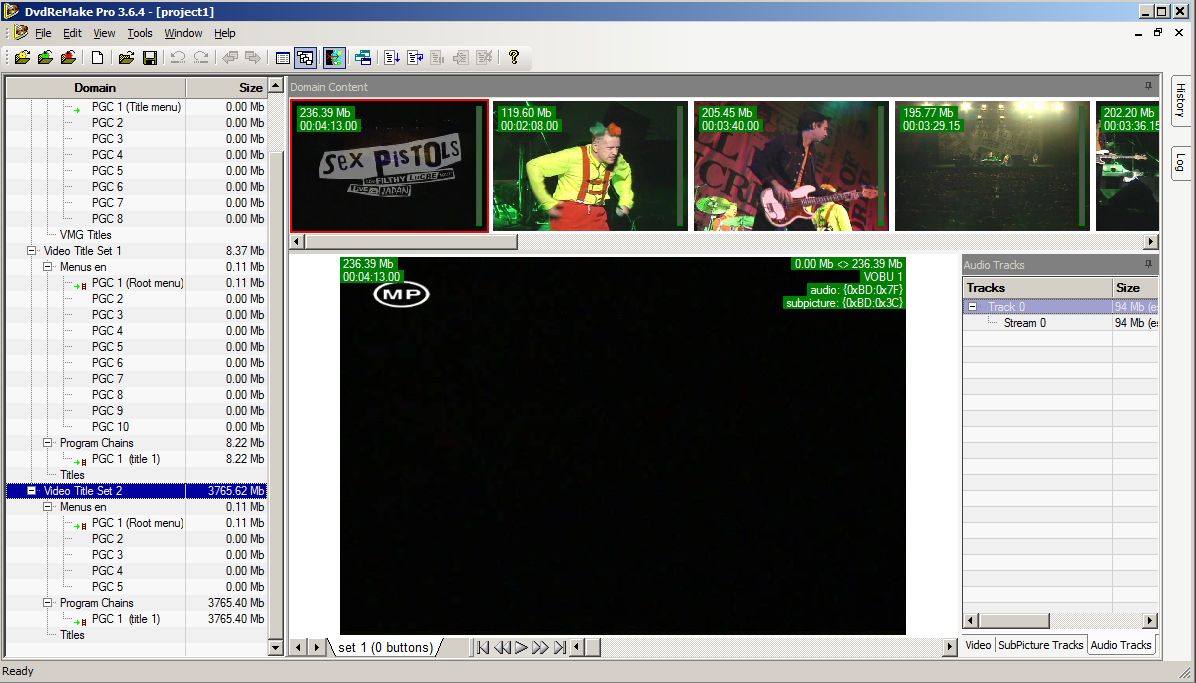Select the 119.60 Mb clown thumbnail

pyautogui.click(x=590, y=166)
